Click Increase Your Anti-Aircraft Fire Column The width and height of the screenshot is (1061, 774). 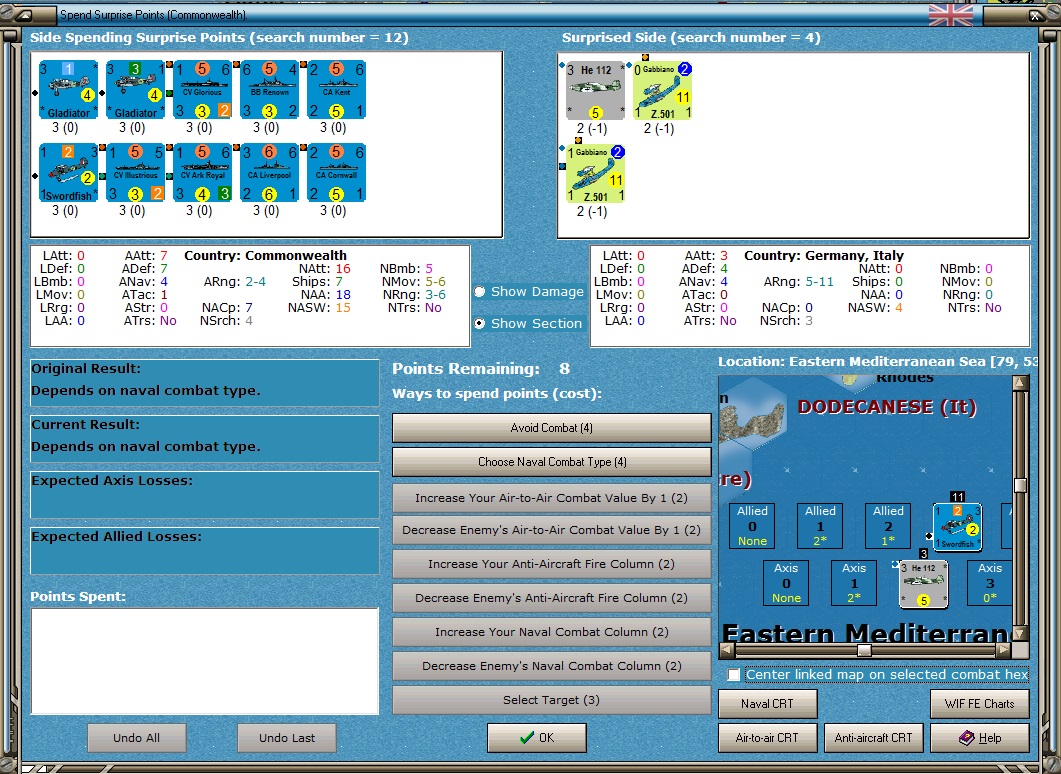click(x=551, y=564)
